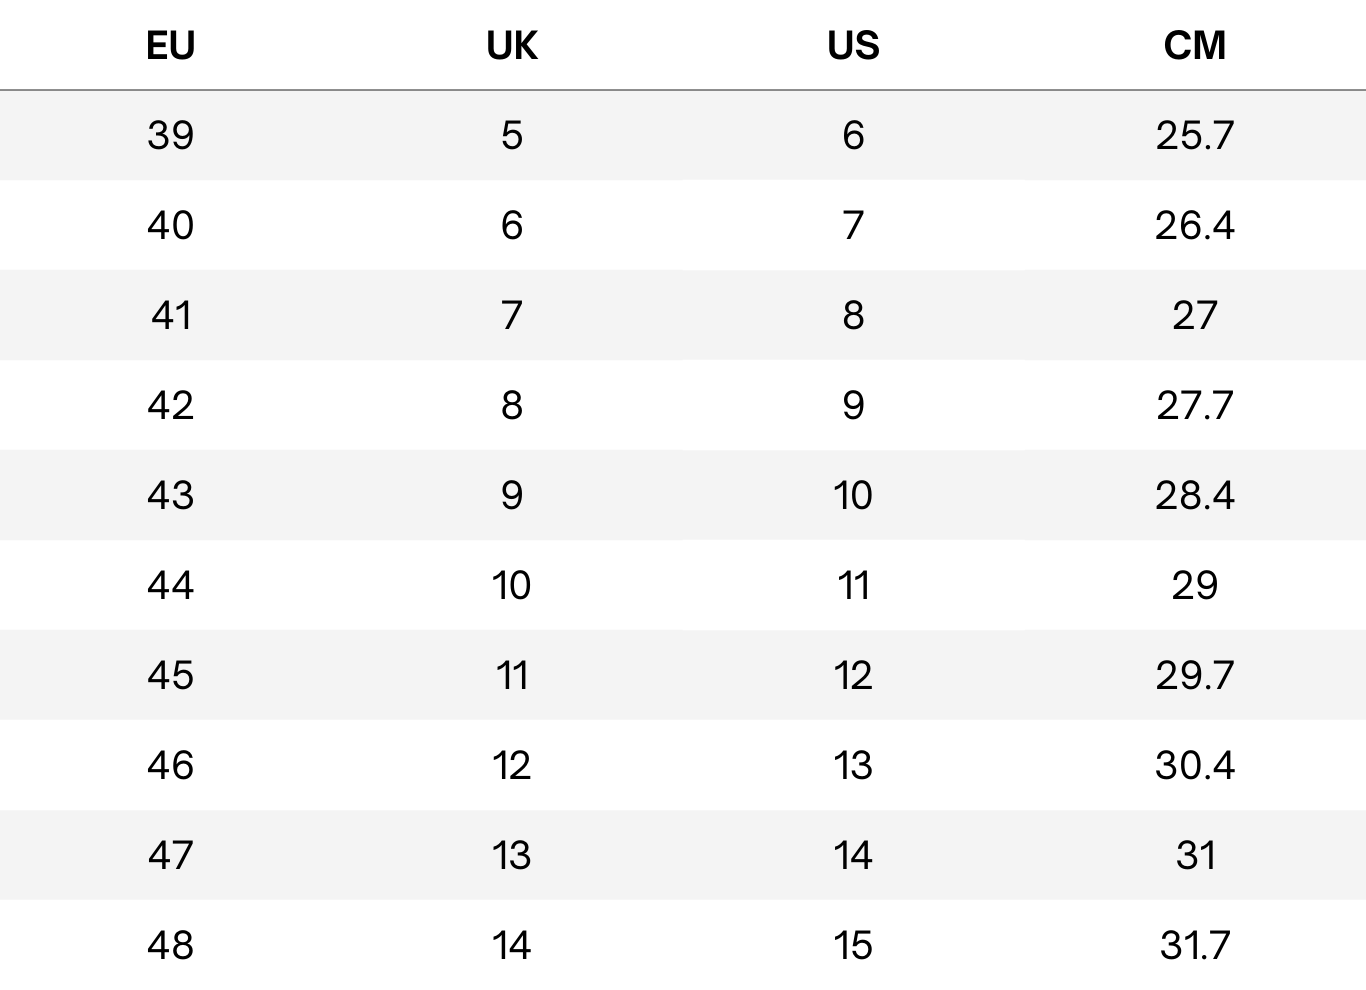Select the 29.7 CM measurement

click(1194, 676)
